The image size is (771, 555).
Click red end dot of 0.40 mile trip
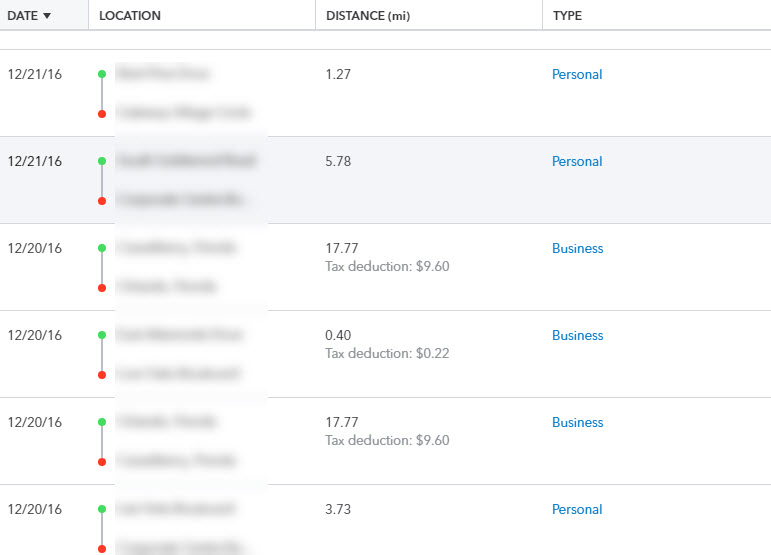pos(102,375)
